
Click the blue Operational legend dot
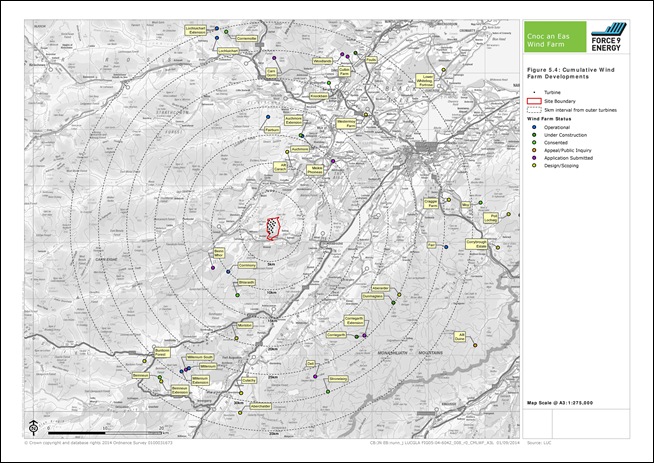(x=534, y=127)
